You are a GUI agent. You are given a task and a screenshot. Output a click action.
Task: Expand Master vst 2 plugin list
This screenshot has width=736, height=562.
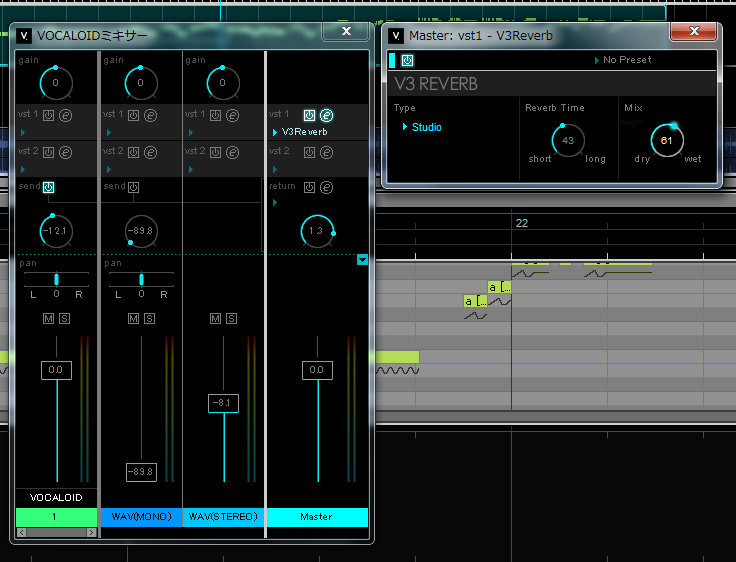(x=275, y=169)
